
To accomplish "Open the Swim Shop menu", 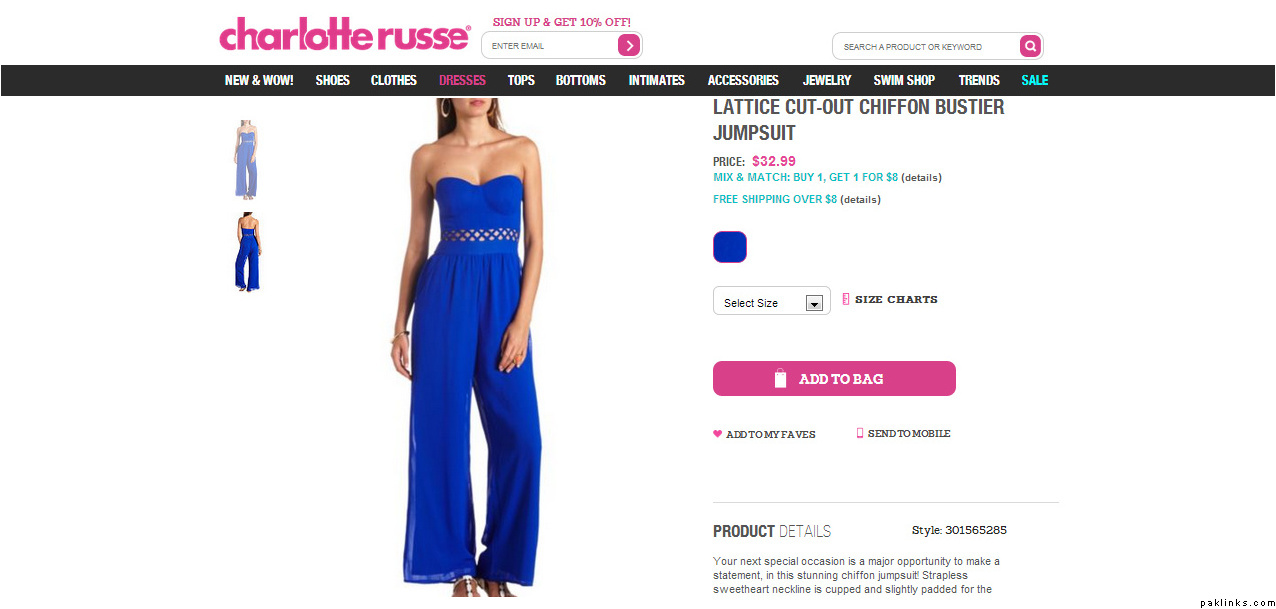I will (x=904, y=80).
